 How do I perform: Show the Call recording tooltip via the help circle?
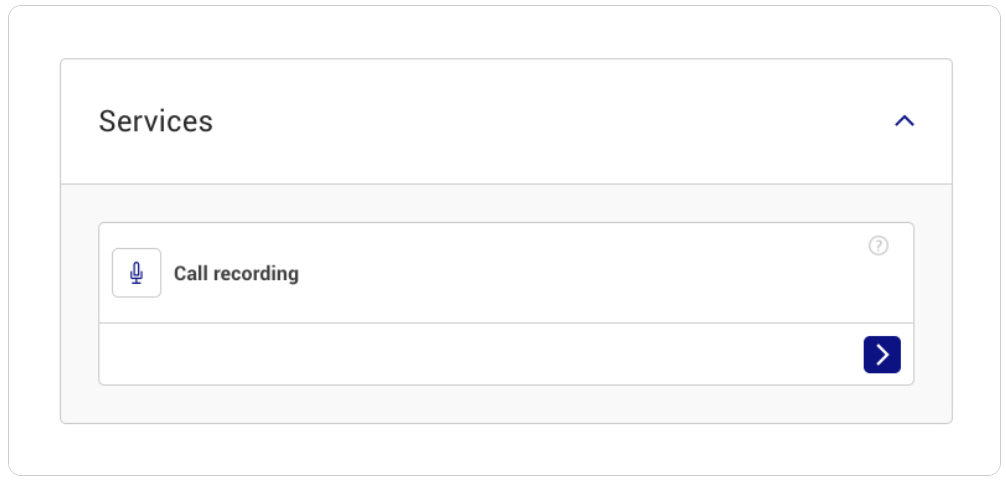coord(878,245)
